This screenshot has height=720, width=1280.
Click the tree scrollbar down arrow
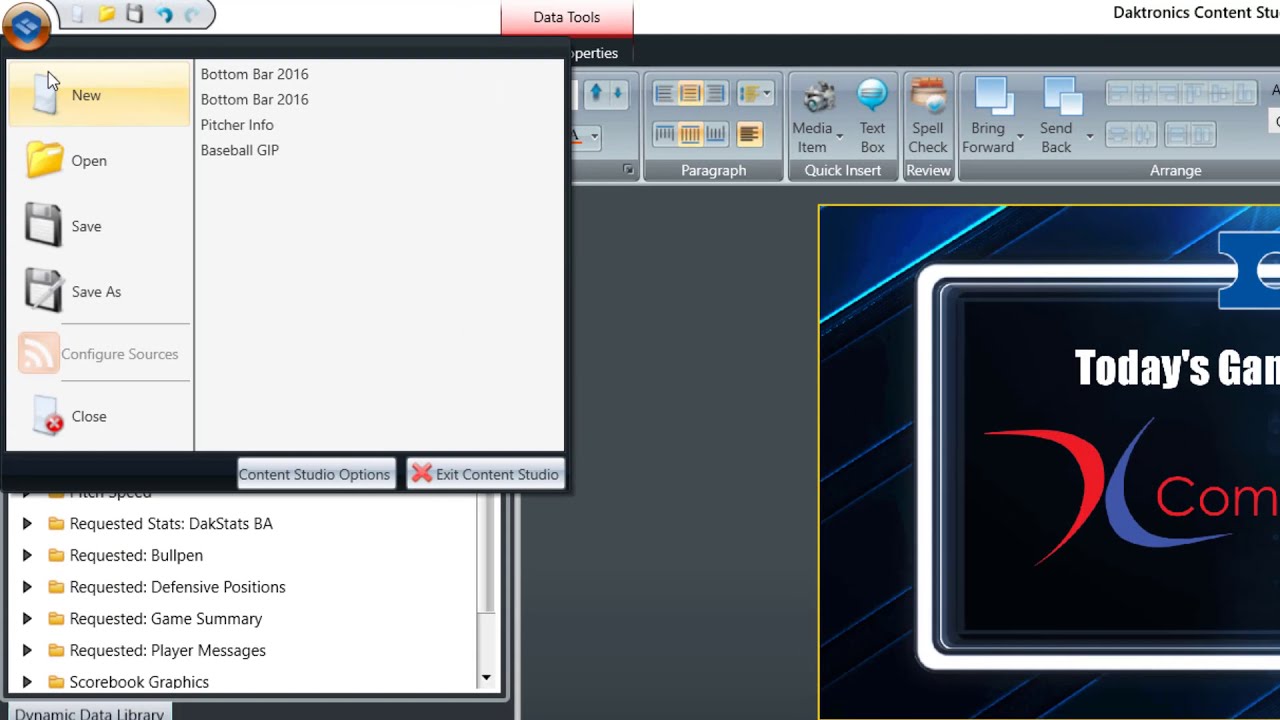pos(486,678)
